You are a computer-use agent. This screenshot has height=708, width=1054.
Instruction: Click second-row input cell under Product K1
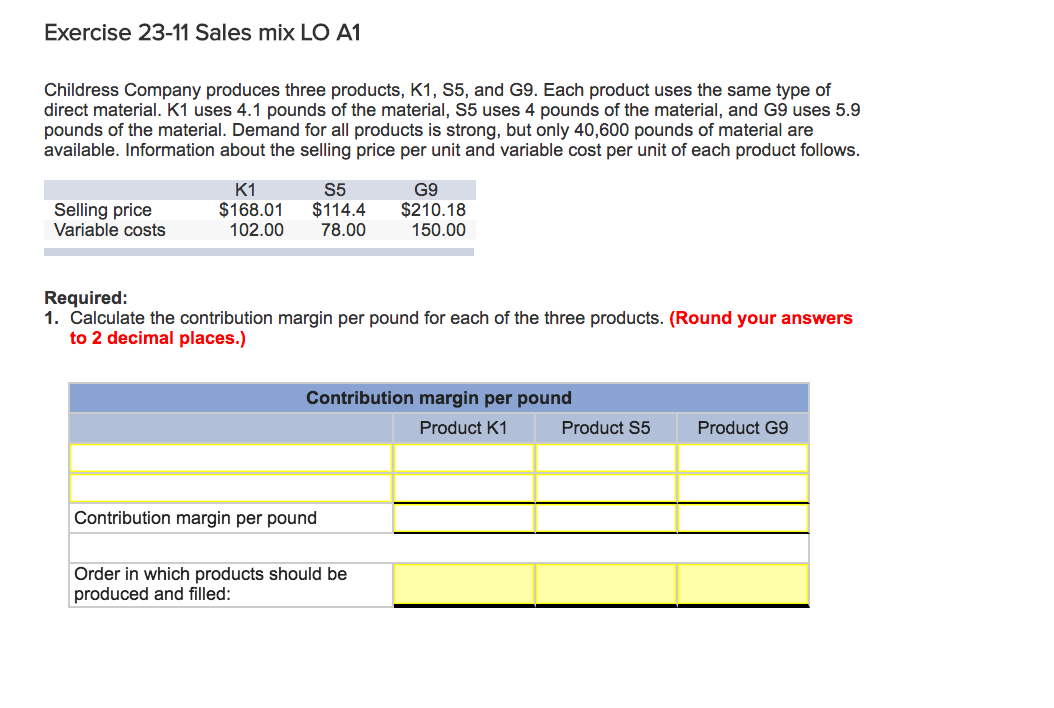464,488
